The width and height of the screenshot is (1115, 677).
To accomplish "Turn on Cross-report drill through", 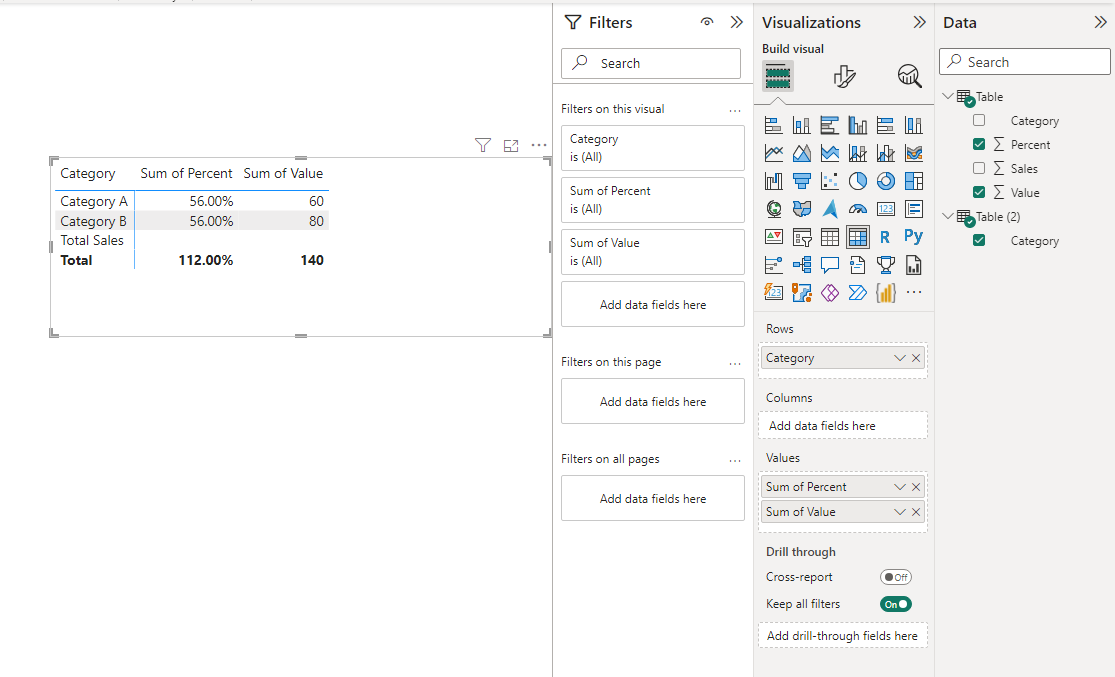I will click(x=895, y=577).
